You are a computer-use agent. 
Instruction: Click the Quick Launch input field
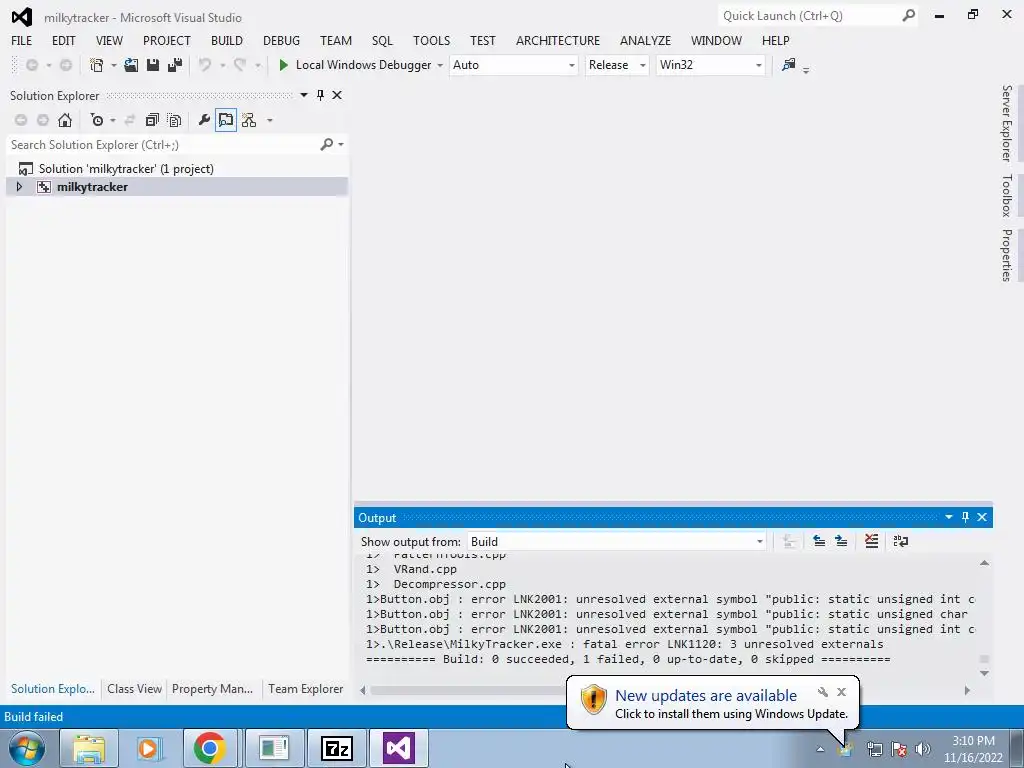pyautogui.click(x=808, y=16)
